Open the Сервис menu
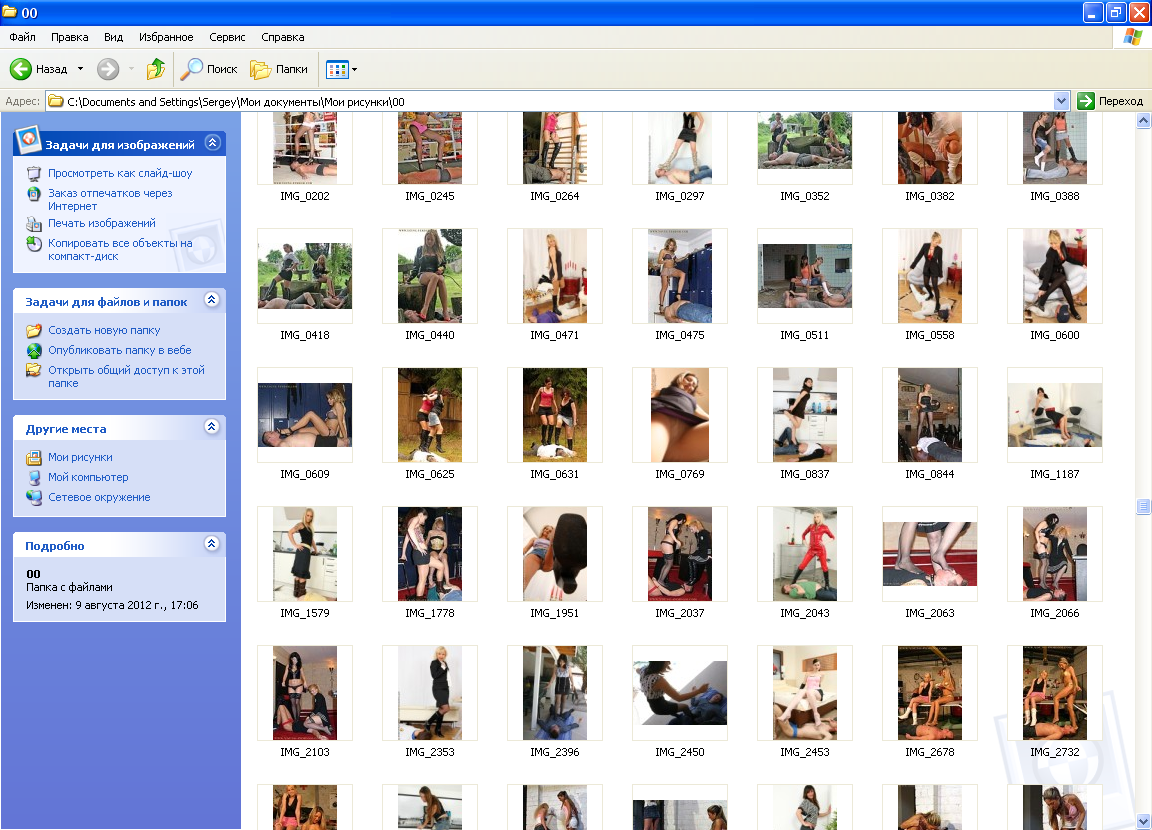 point(227,37)
